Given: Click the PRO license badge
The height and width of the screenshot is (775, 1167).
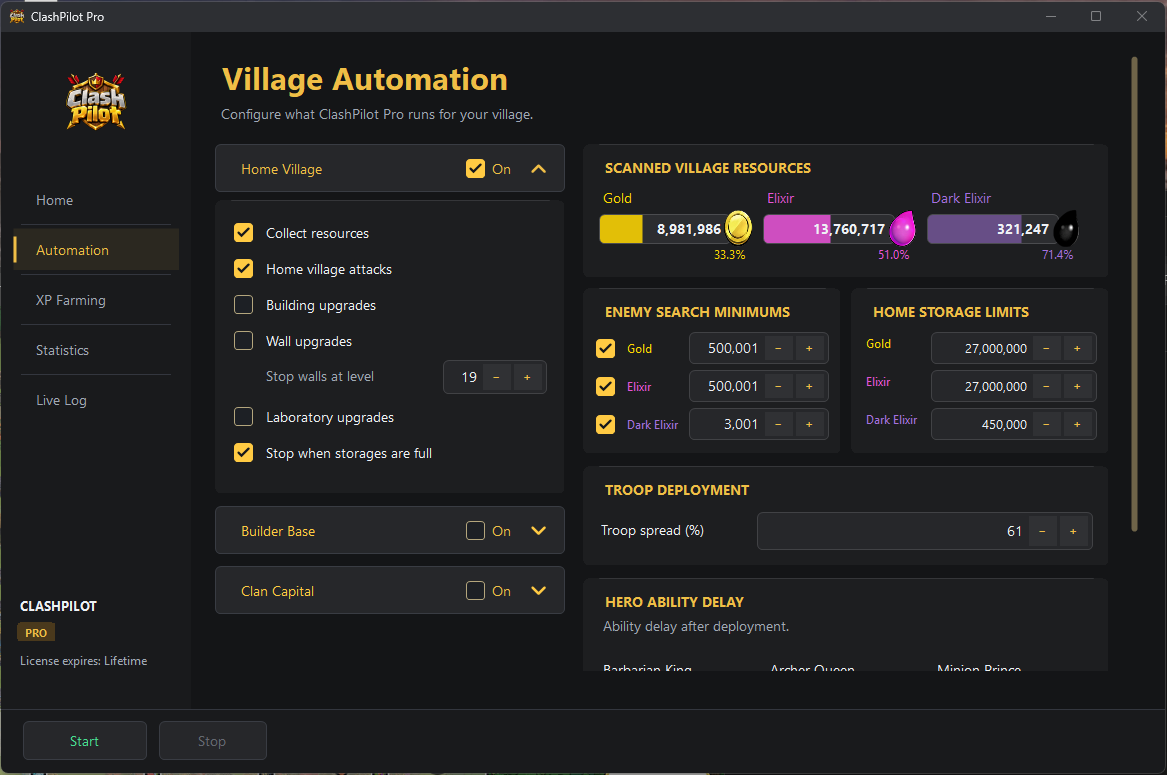Looking at the screenshot, I should (36, 633).
